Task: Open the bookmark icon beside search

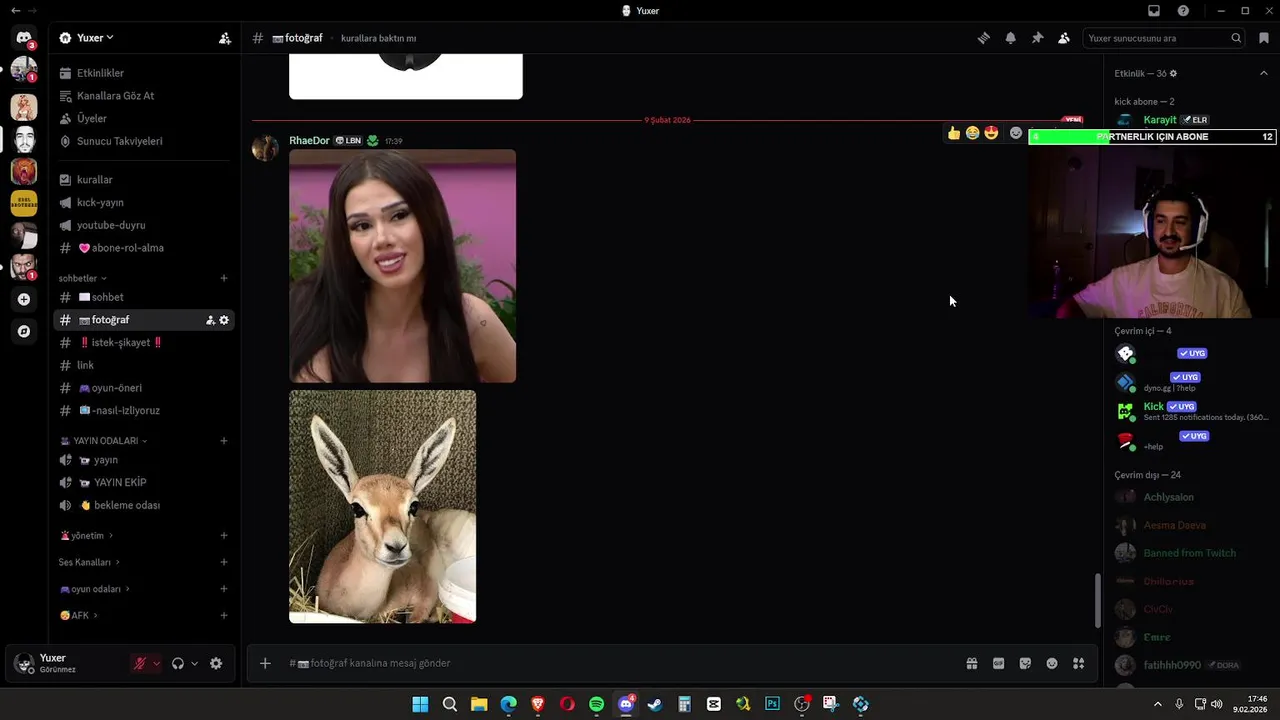Action: coord(1264,38)
